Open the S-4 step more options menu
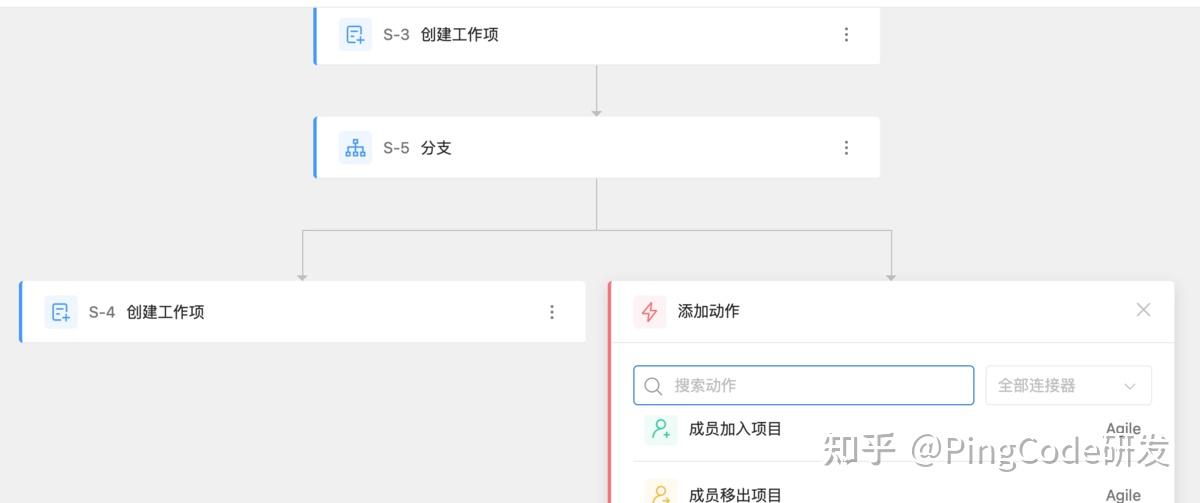The height and width of the screenshot is (503, 1200). [x=552, y=312]
